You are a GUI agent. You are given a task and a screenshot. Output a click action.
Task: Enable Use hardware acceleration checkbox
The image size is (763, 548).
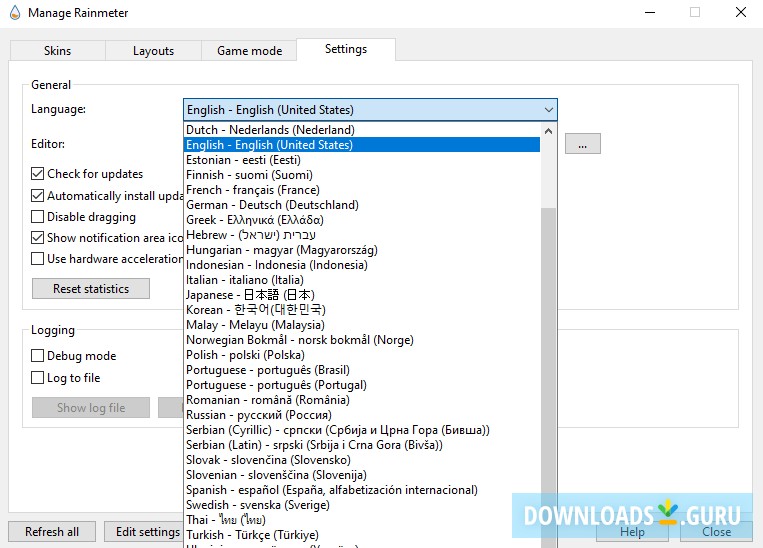pyautogui.click(x=37, y=258)
